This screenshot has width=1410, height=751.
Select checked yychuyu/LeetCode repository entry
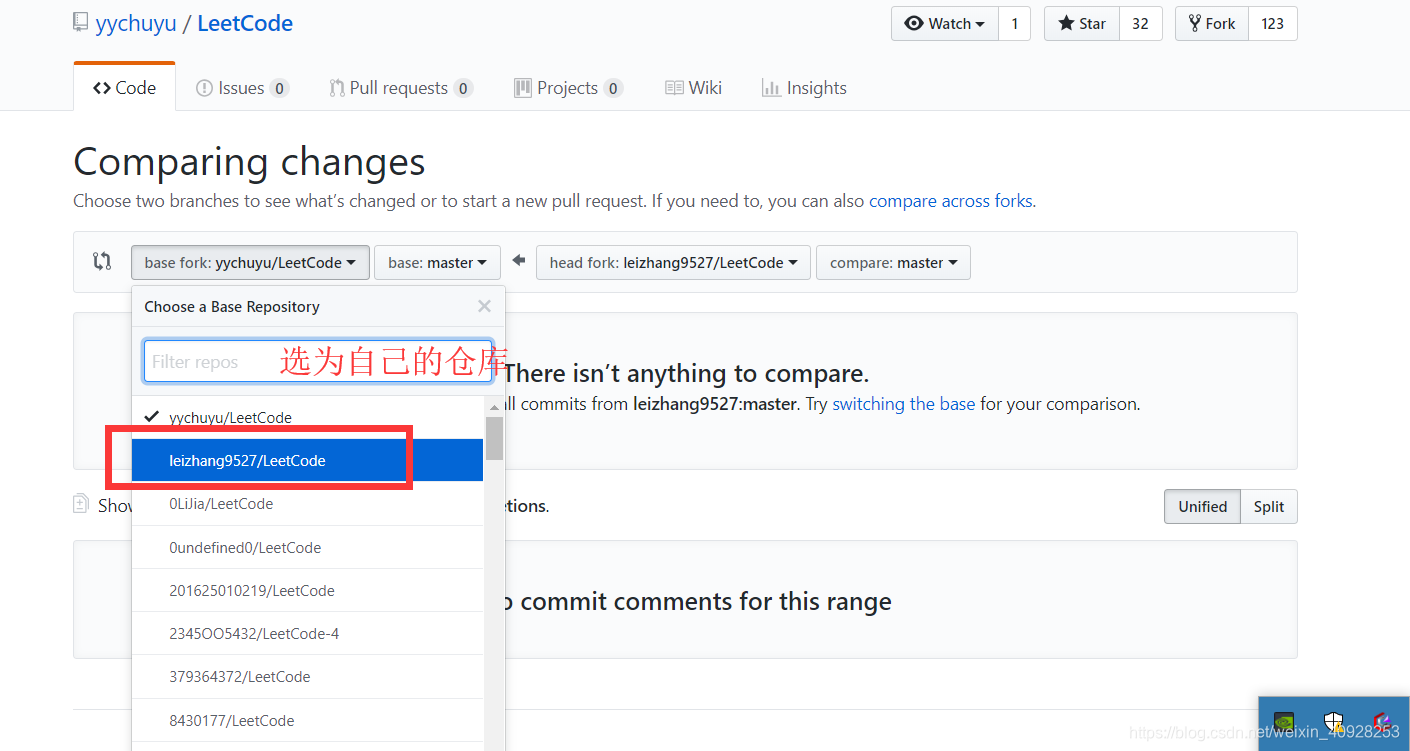tap(307, 417)
